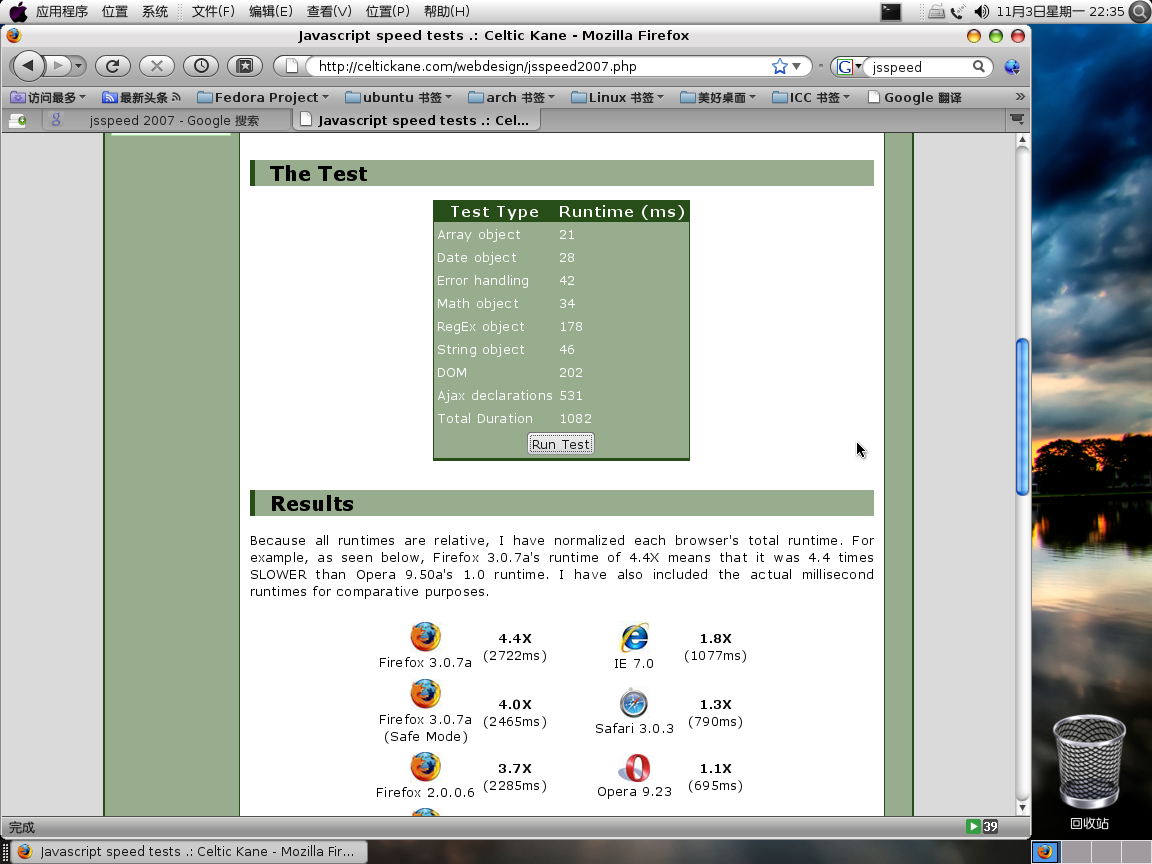Open the bookmarks star-box toolbar button

pyautogui.click(x=245, y=66)
